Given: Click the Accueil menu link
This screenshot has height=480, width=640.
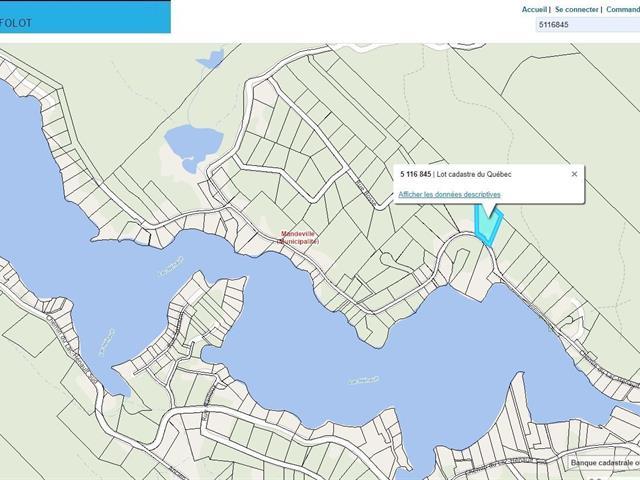Looking at the screenshot, I should click(534, 9).
